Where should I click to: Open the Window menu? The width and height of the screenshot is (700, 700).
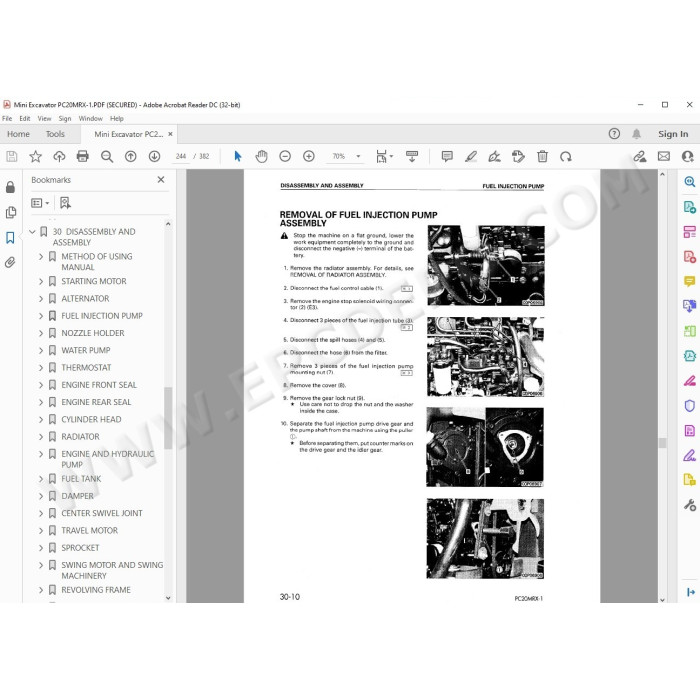coord(91,119)
